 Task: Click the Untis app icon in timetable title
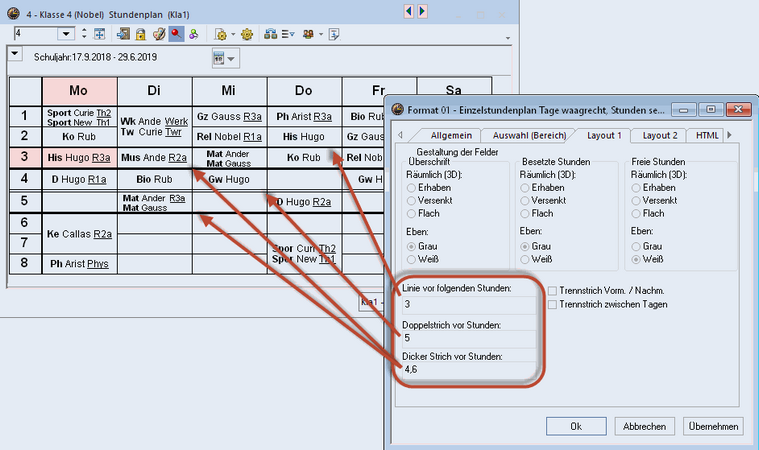[13, 14]
